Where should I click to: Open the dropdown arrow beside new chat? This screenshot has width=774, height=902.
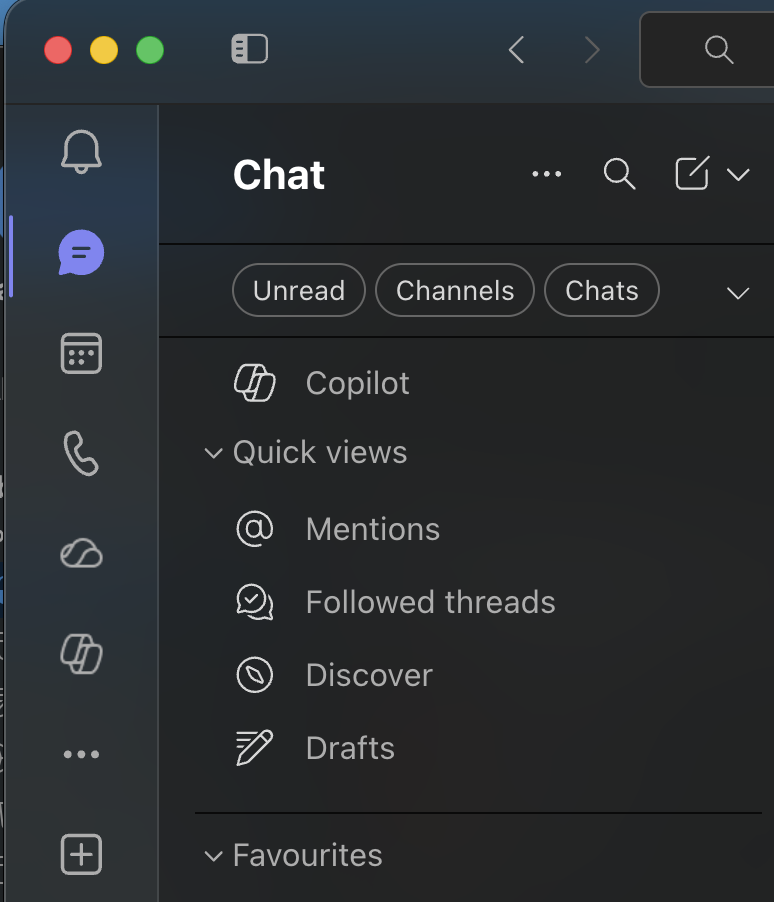pos(738,174)
